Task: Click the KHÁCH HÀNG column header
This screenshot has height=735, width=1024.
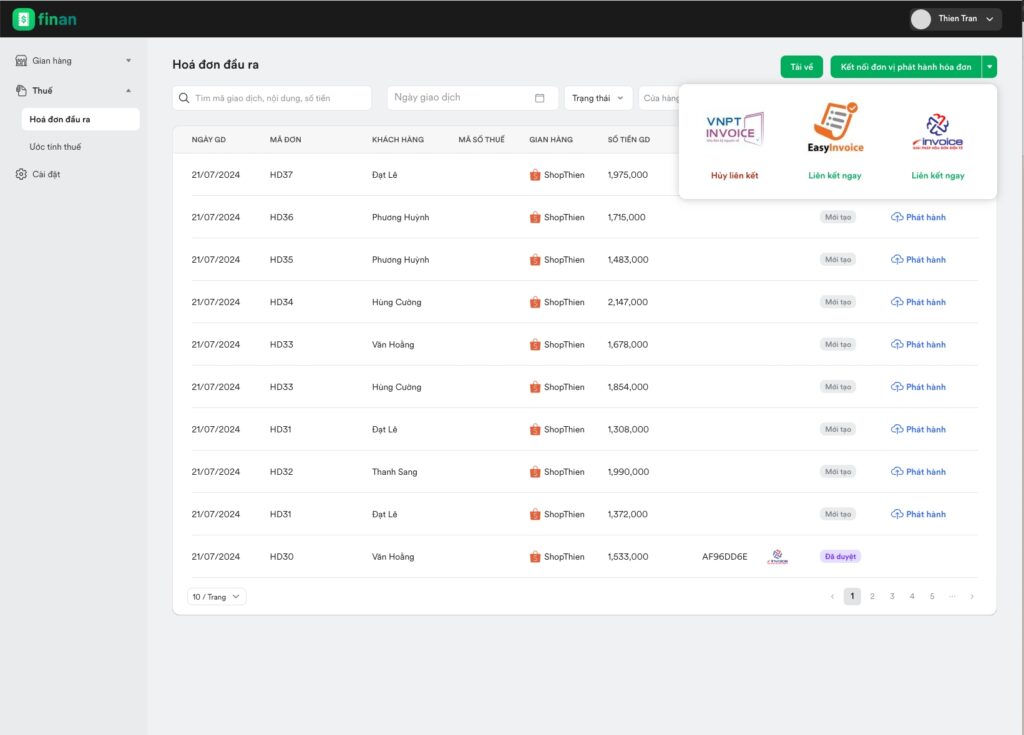Action: [x=398, y=140]
